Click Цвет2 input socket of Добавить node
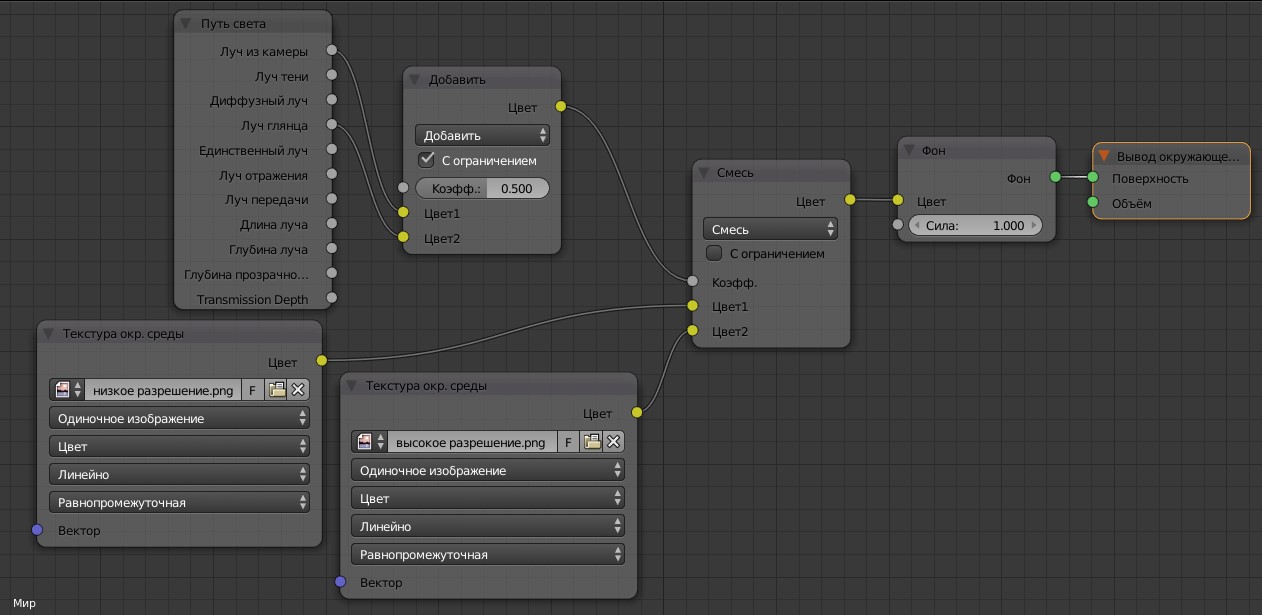 pos(403,237)
